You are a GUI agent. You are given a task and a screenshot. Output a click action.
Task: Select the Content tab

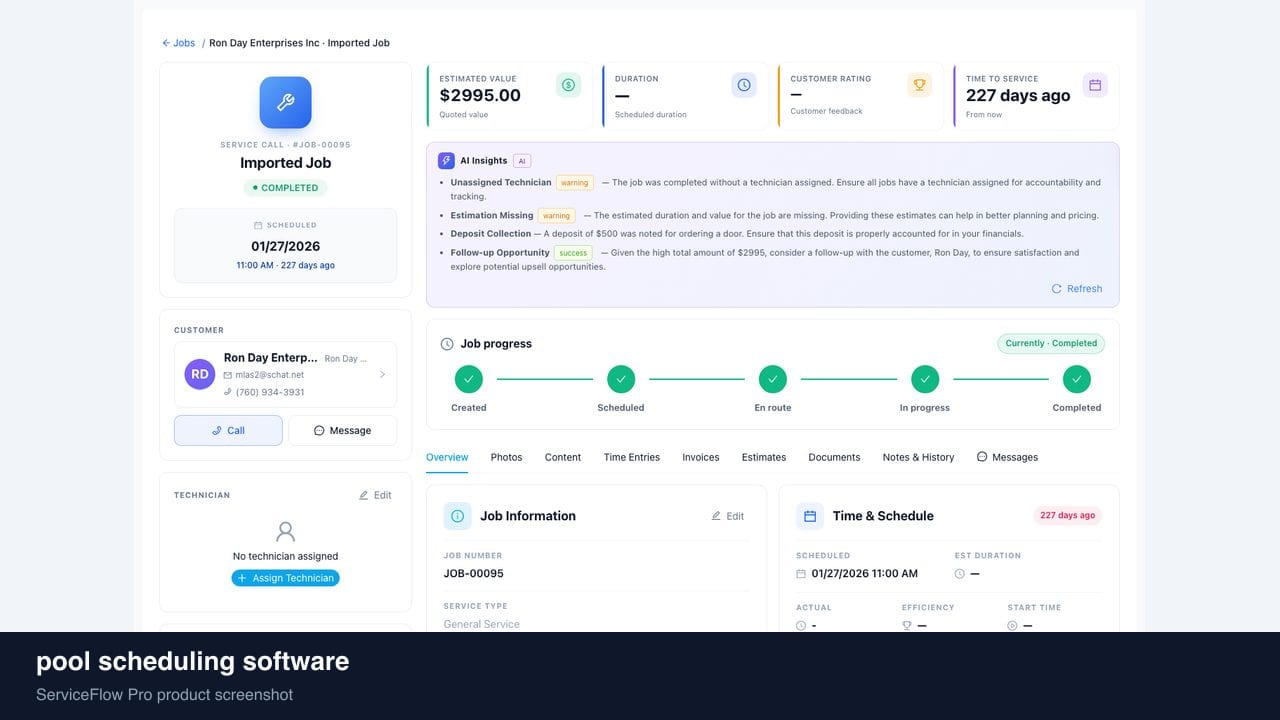[563, 457]
